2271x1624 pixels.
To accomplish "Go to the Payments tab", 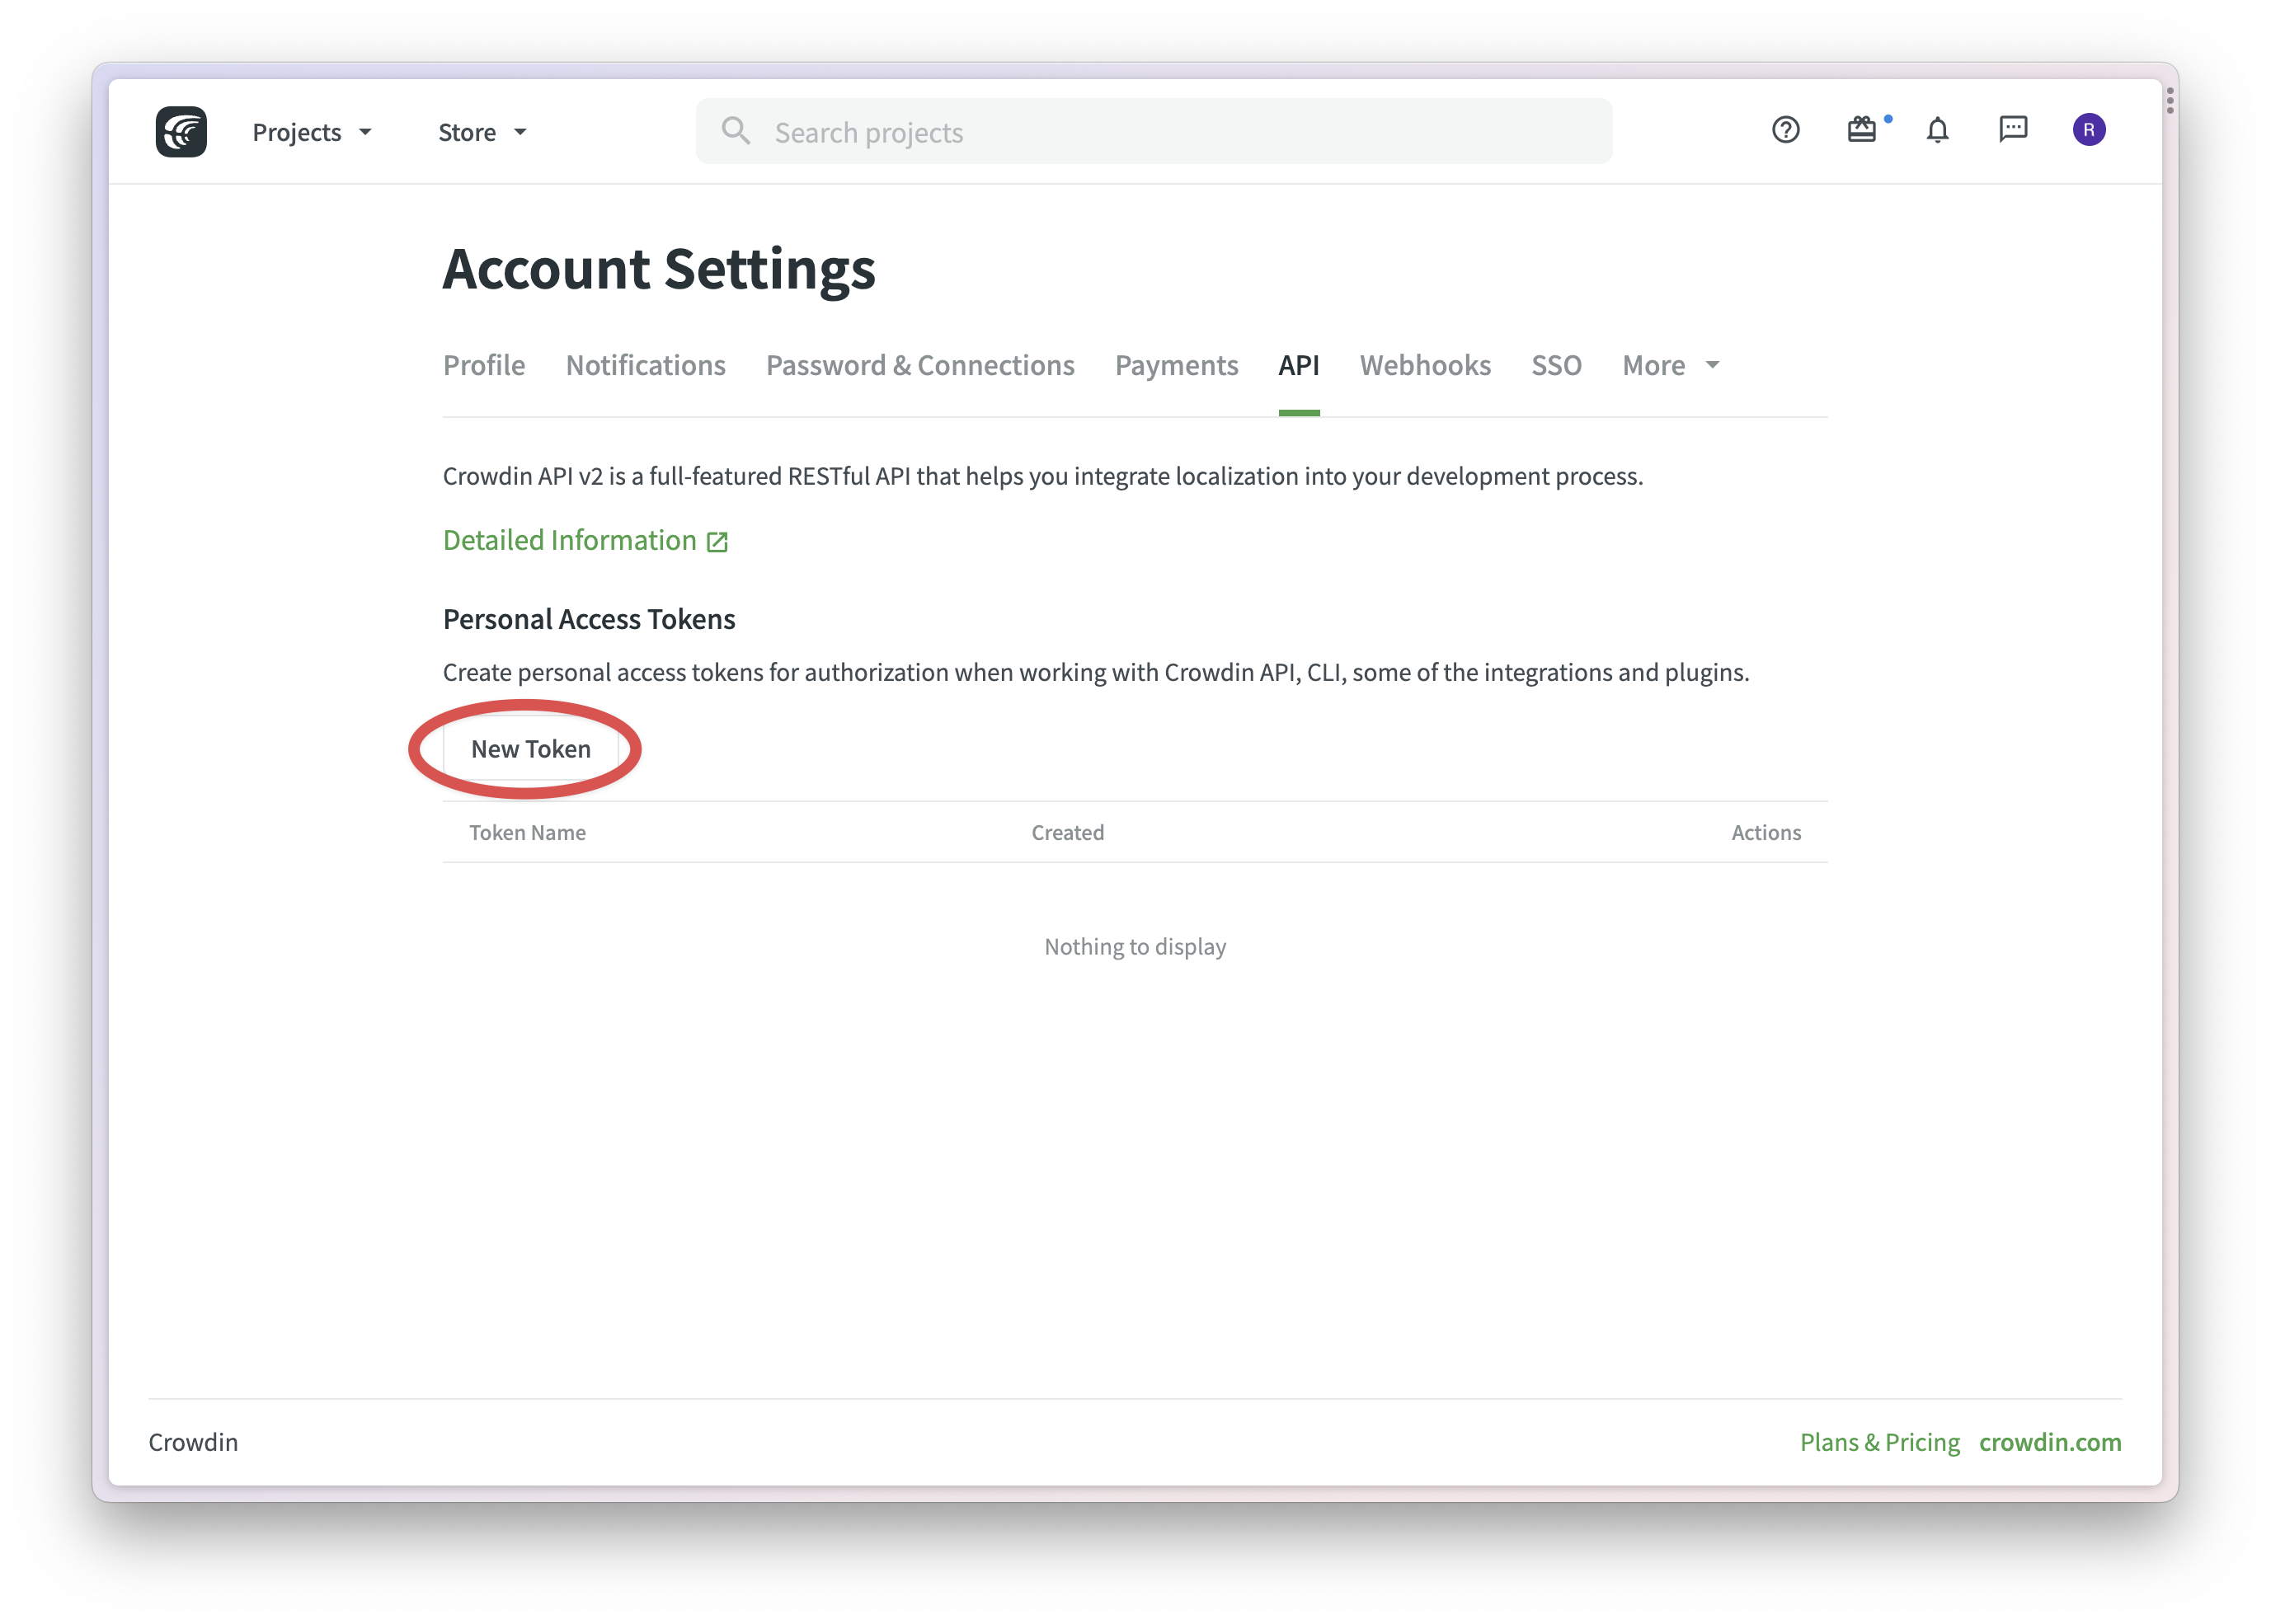I will (x=1176, y=365).
